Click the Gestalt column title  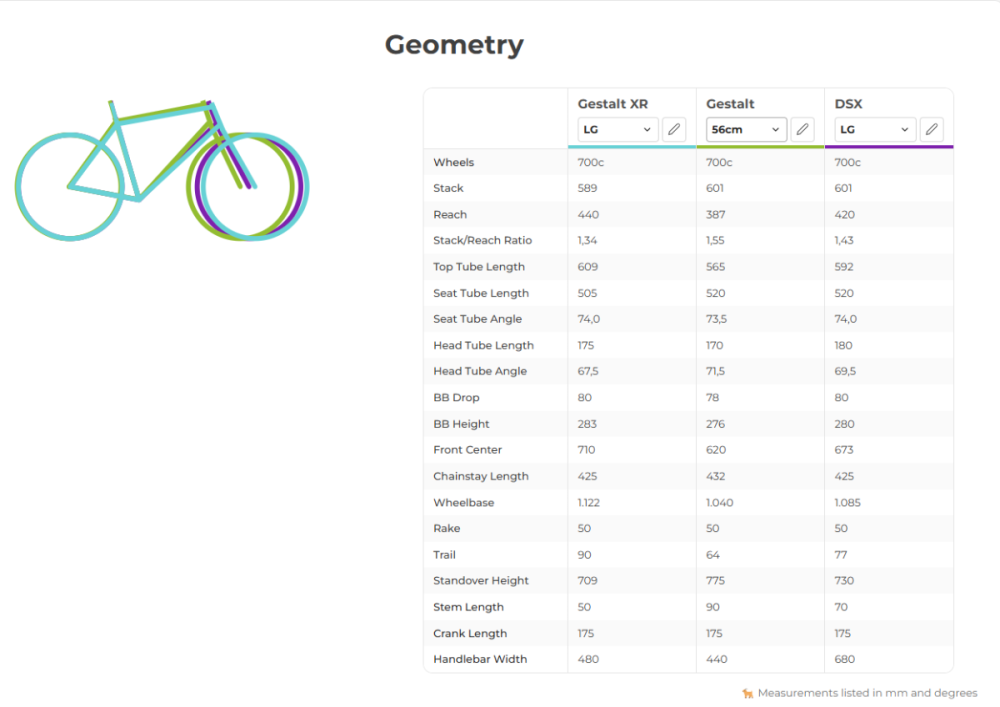coord(730,104)
